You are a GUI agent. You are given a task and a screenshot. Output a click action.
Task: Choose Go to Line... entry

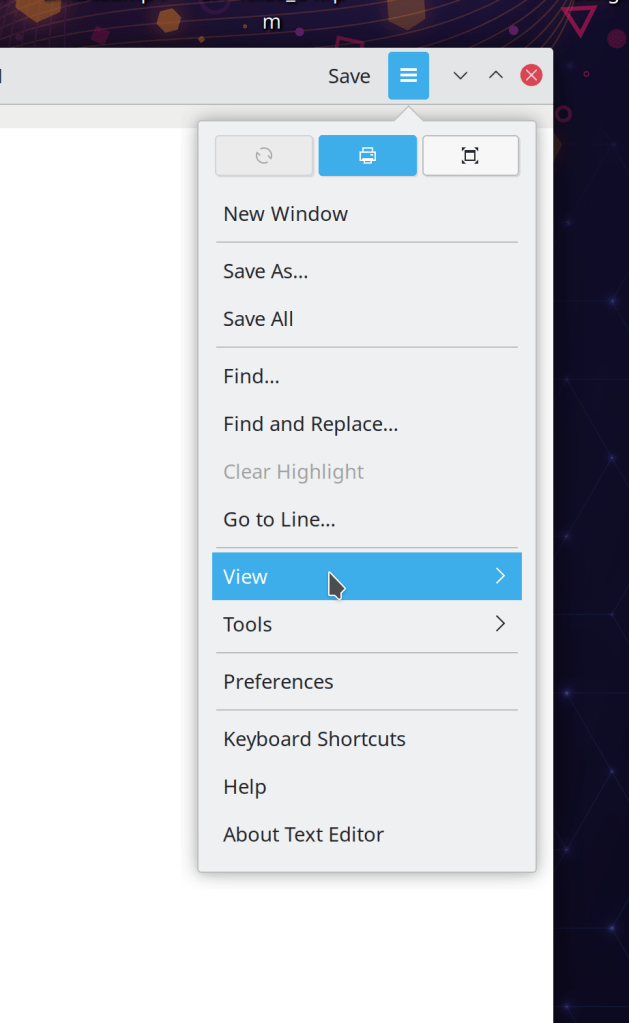(279, 519)
